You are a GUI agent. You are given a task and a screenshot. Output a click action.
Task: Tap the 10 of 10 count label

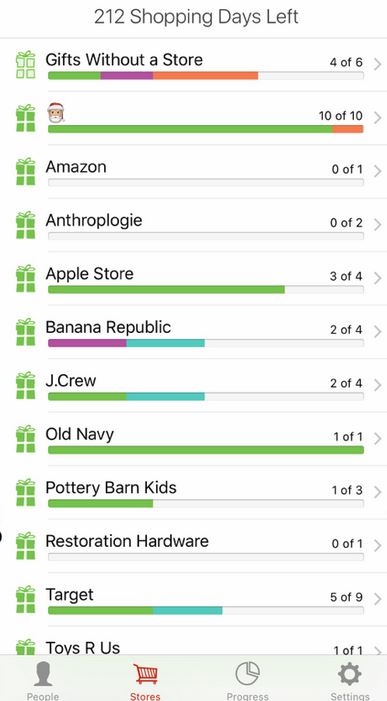pyautogui.click(x=340, y=116)
